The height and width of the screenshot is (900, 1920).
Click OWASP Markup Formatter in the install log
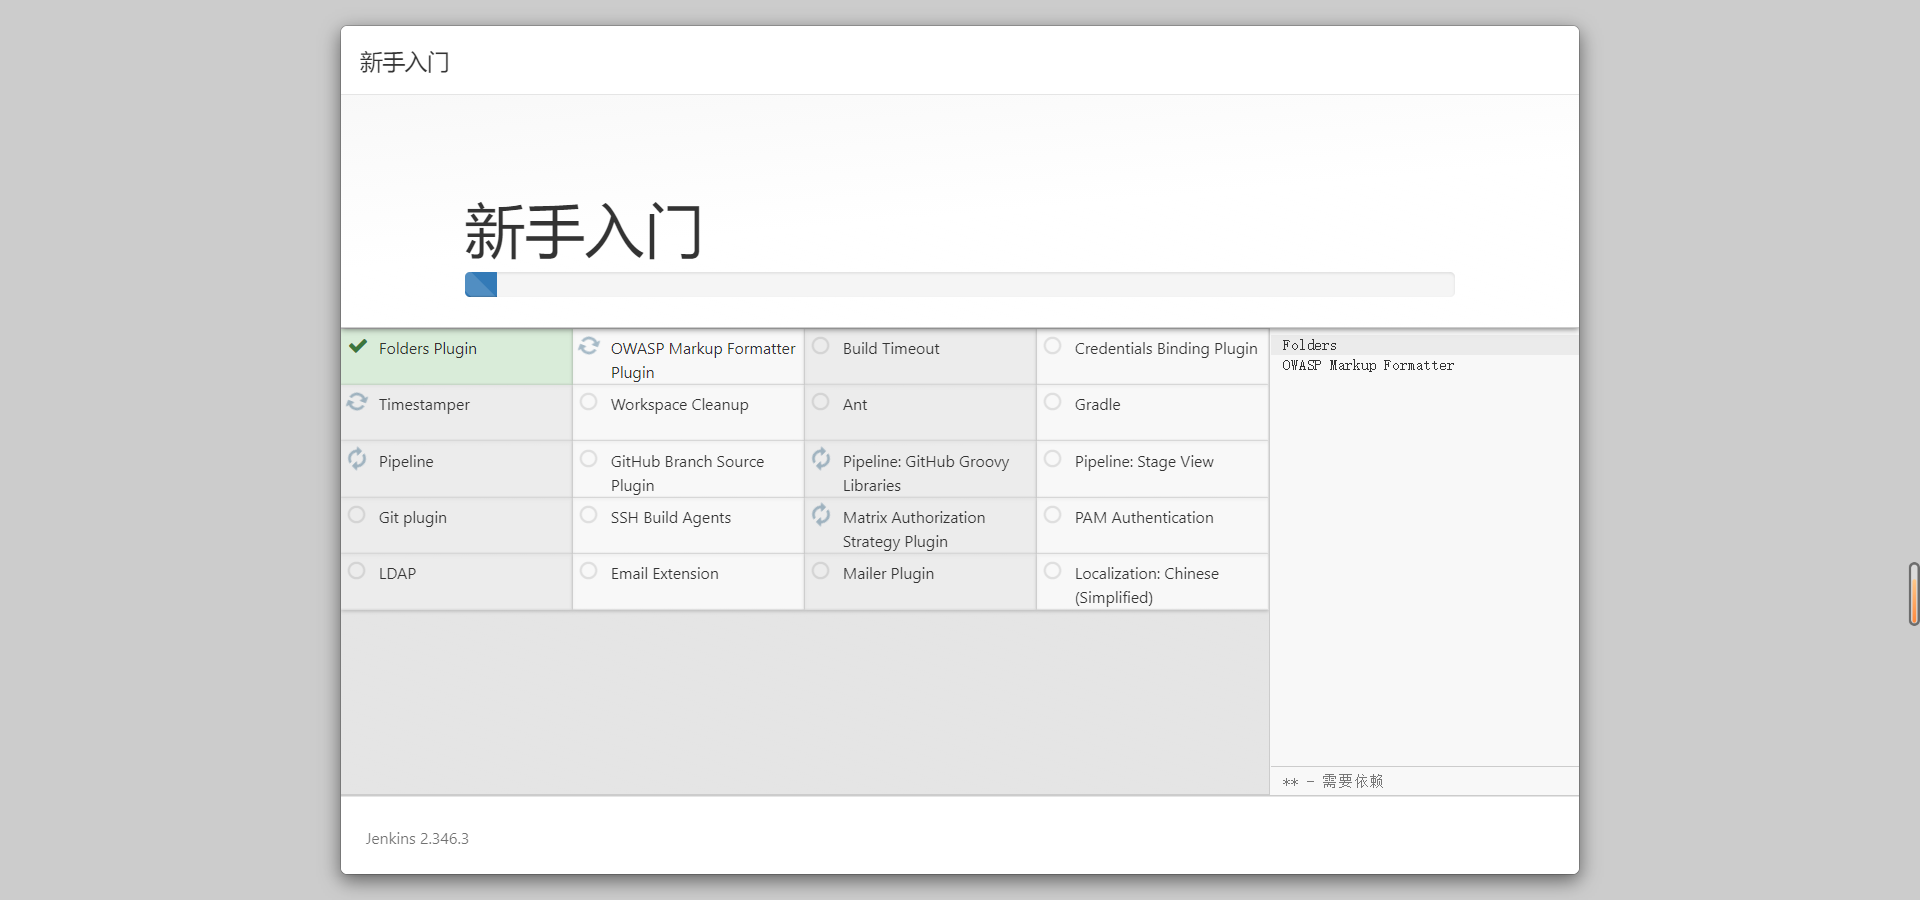(1368, 366)
